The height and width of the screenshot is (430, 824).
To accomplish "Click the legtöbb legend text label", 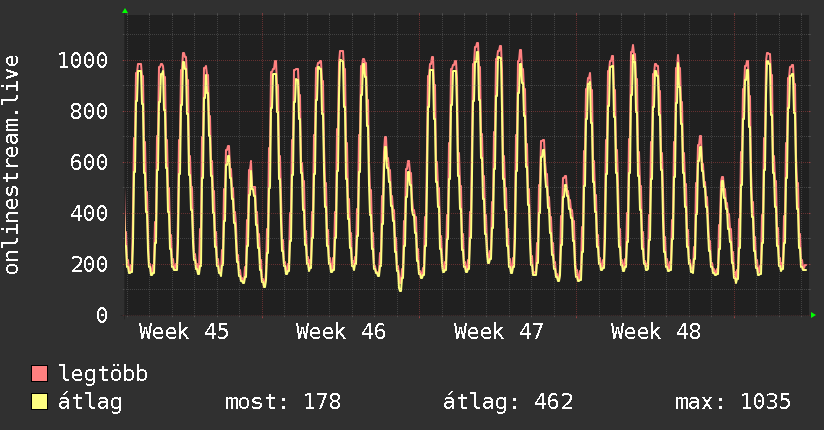I will click(x=104, y=374).
